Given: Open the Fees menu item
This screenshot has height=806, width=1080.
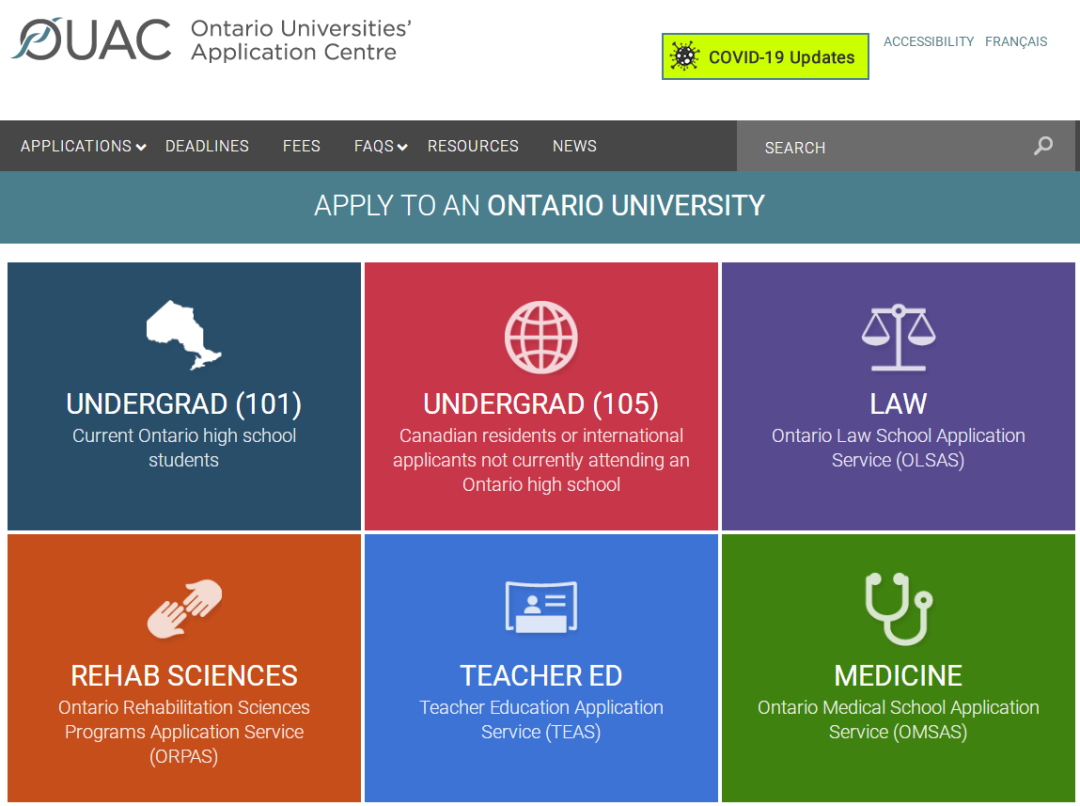Looking at the screenshot, I should pyautogui.click(x=301, y=146).
